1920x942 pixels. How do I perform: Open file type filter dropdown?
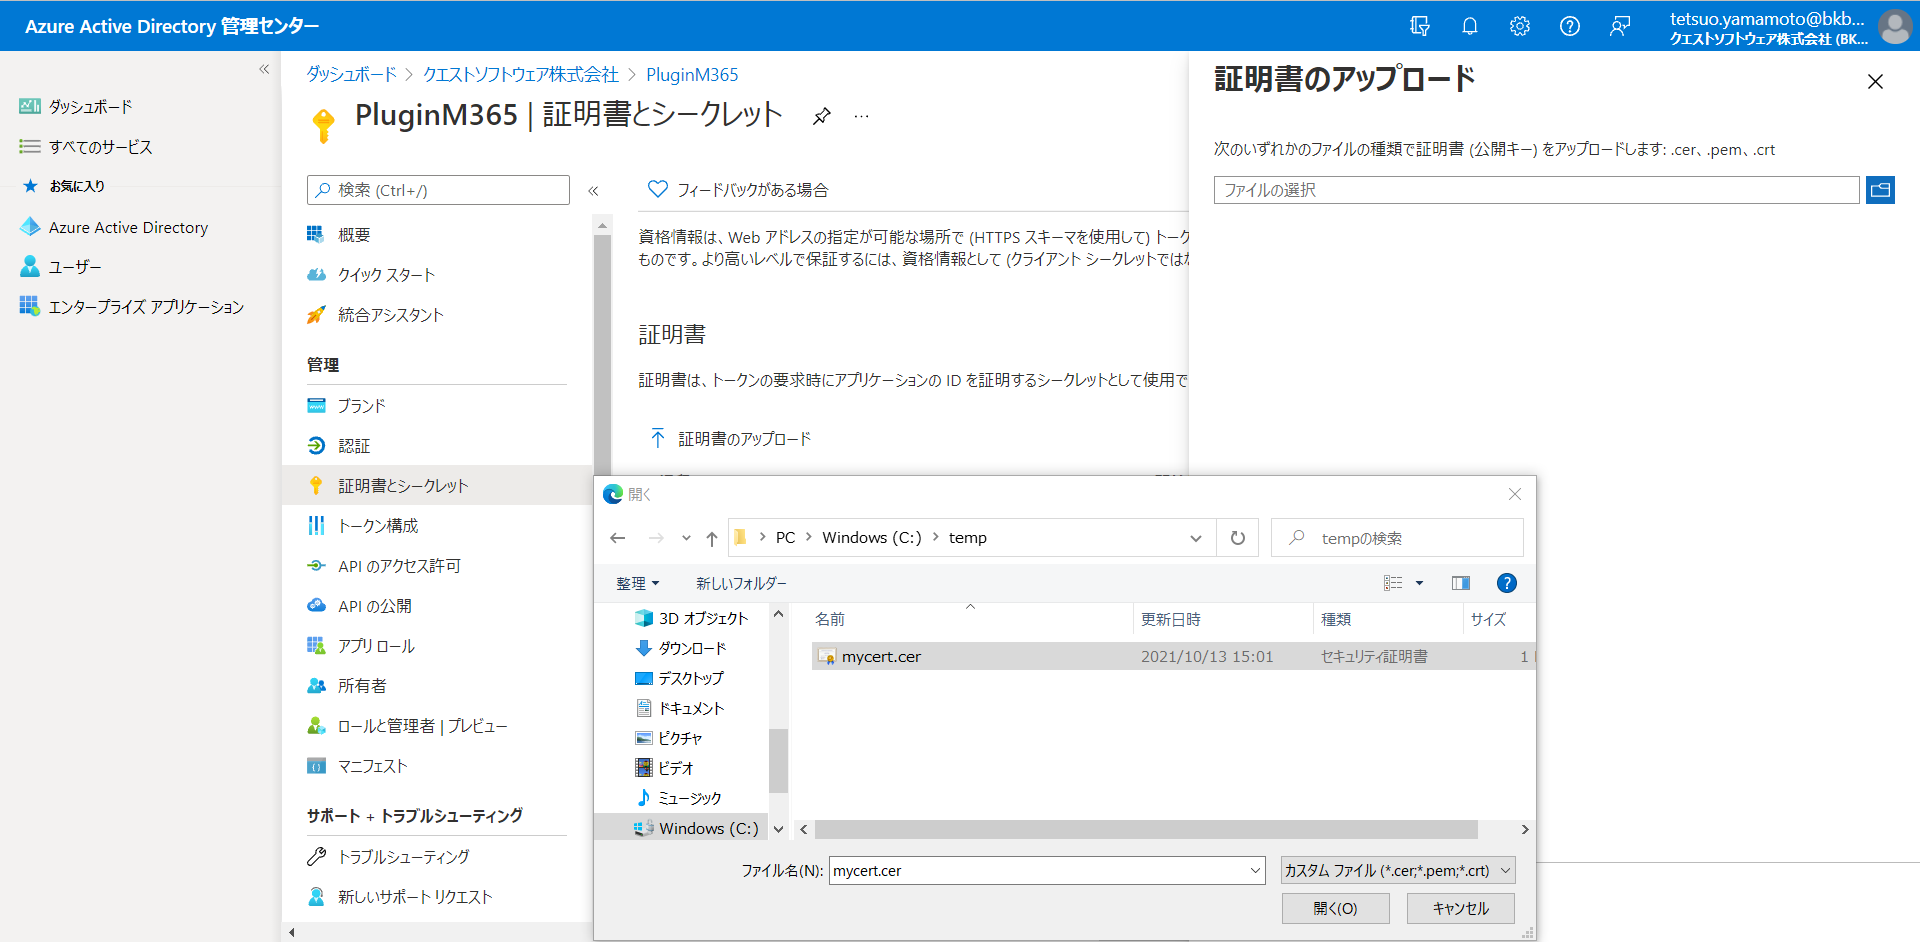[1398, 870]
